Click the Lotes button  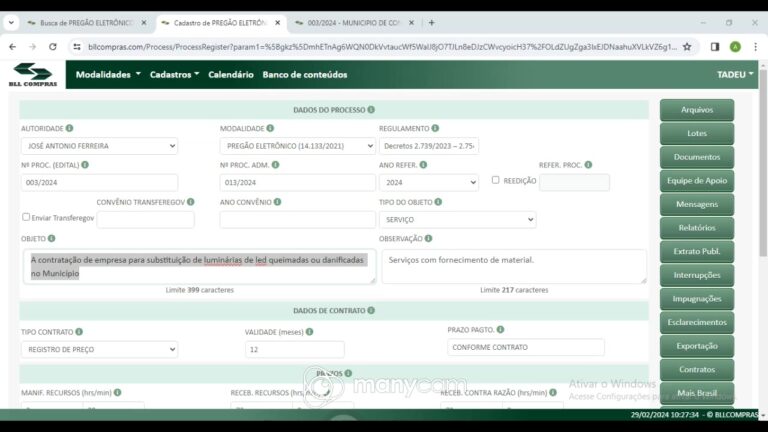click(x=697, y=133)
